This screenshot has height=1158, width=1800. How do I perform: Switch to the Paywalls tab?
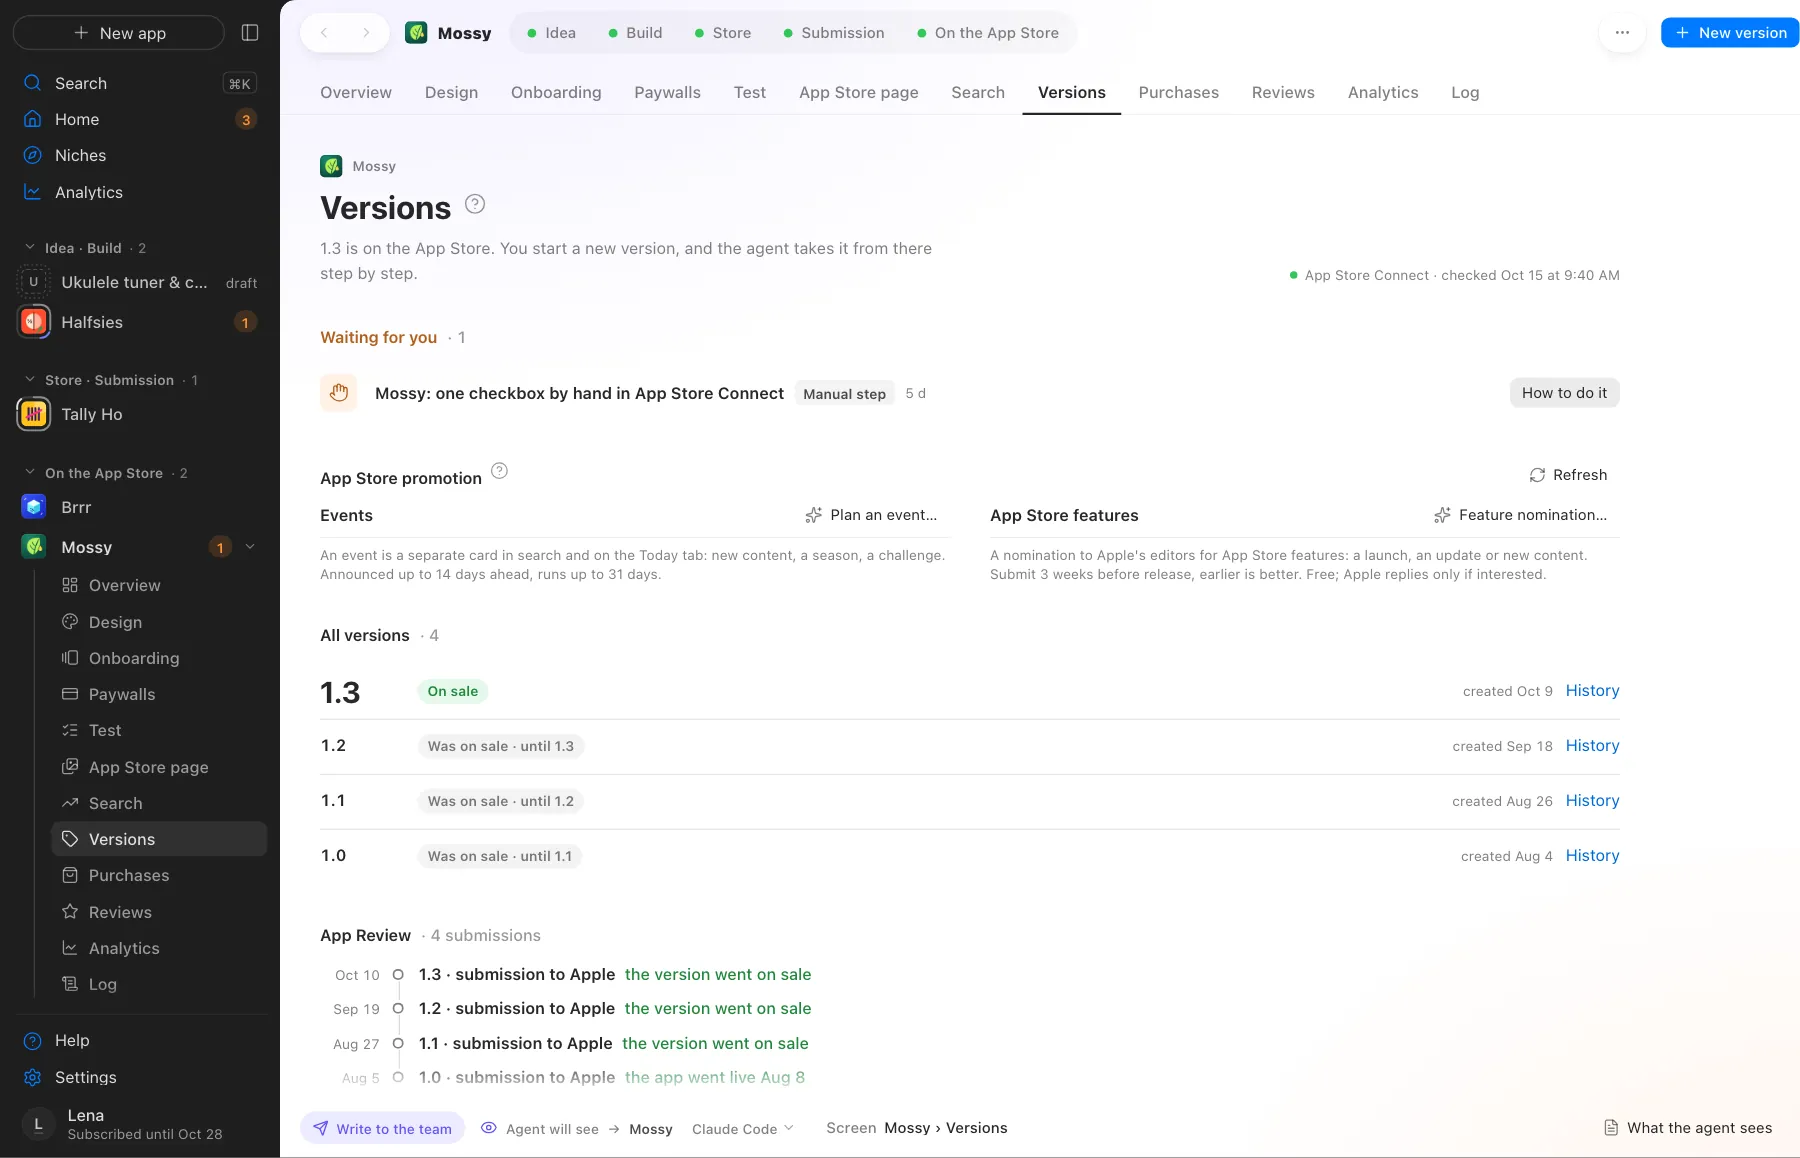tap(667, 92)
